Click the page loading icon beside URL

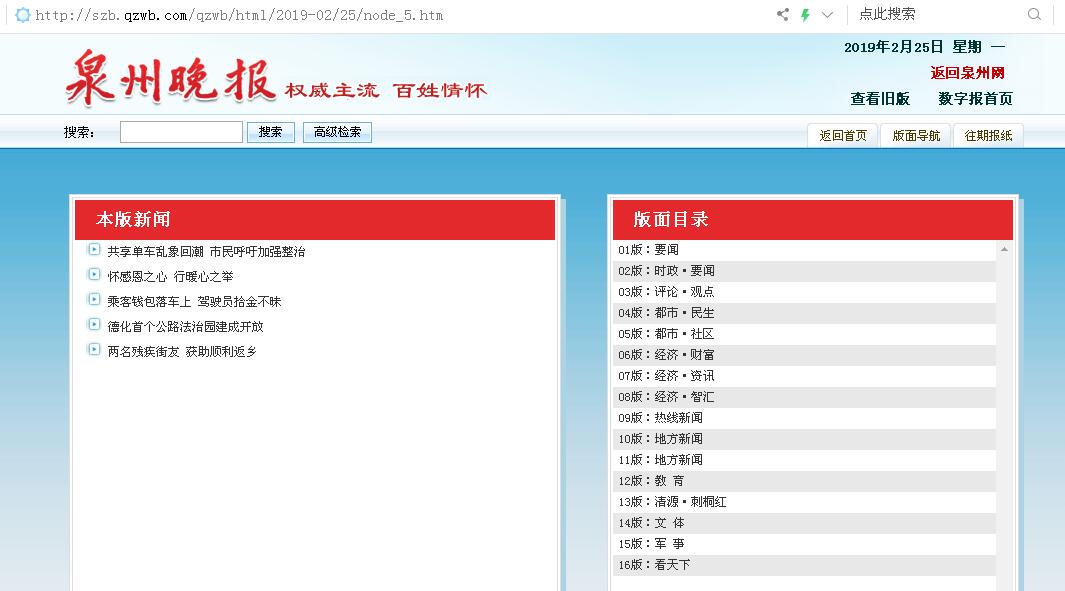(x=22, y=15)
